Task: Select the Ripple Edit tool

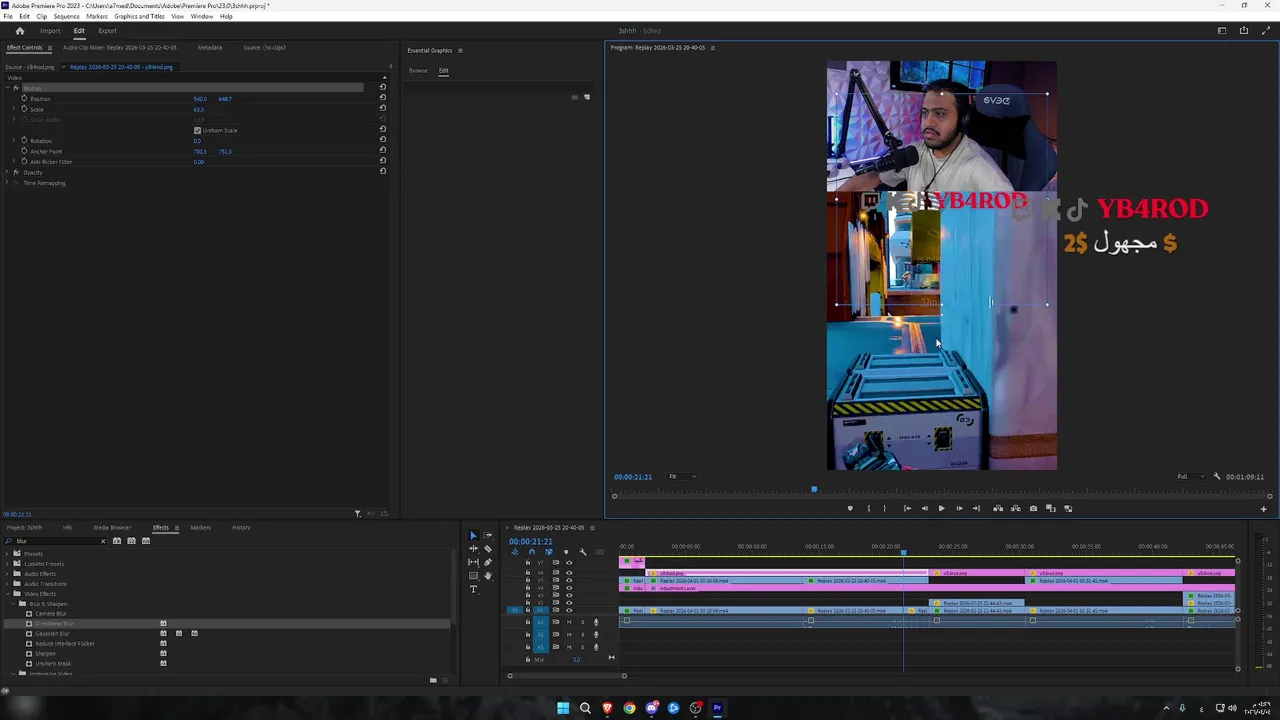Action: [x=474, y=549]
